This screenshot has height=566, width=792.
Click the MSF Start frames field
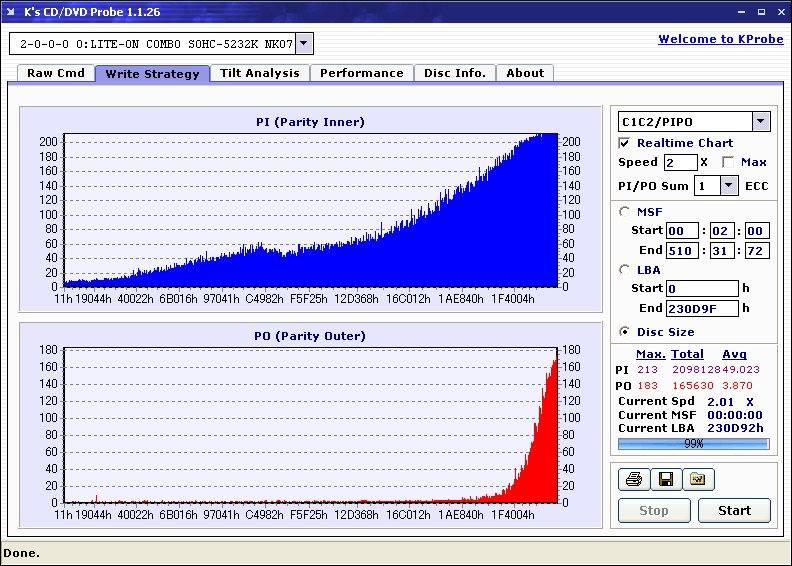pos(757,231)
